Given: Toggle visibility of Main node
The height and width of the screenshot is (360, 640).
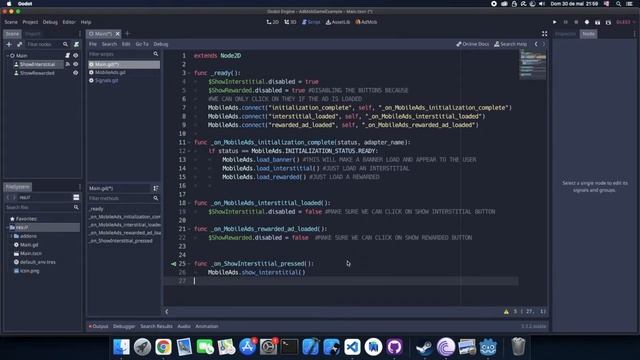Looking at the screenshot, I should tap(76, 56).
